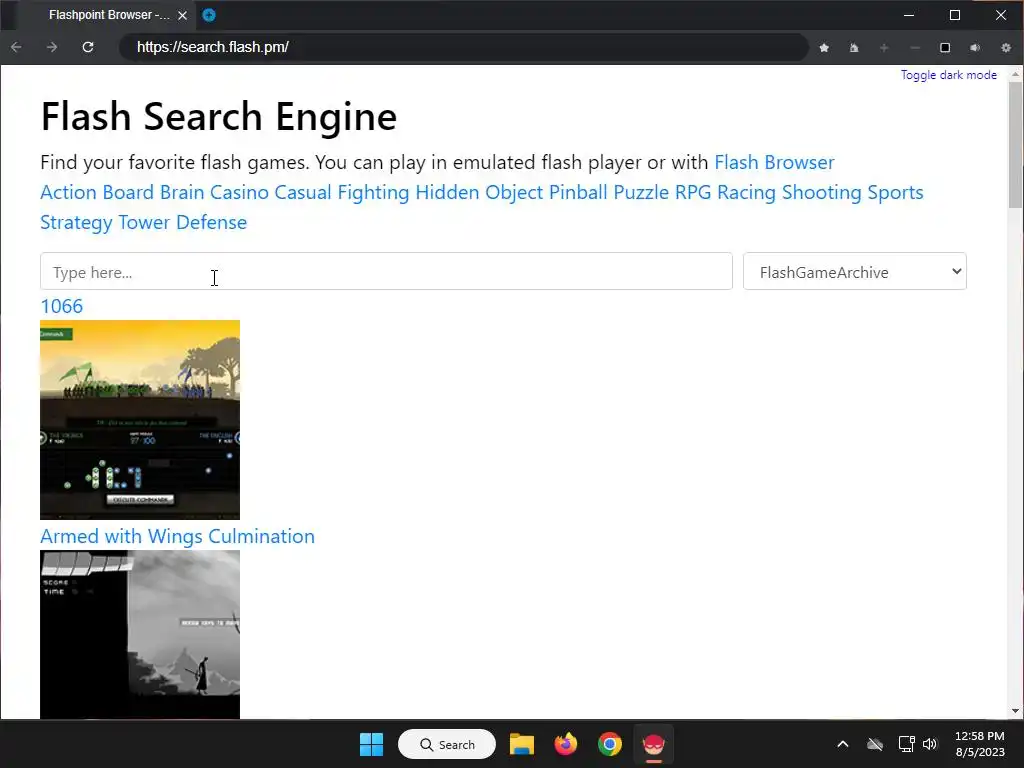Screen dimensions: 1024x768
Task: Launch Firefox from the taskbar
Action: 566,744
